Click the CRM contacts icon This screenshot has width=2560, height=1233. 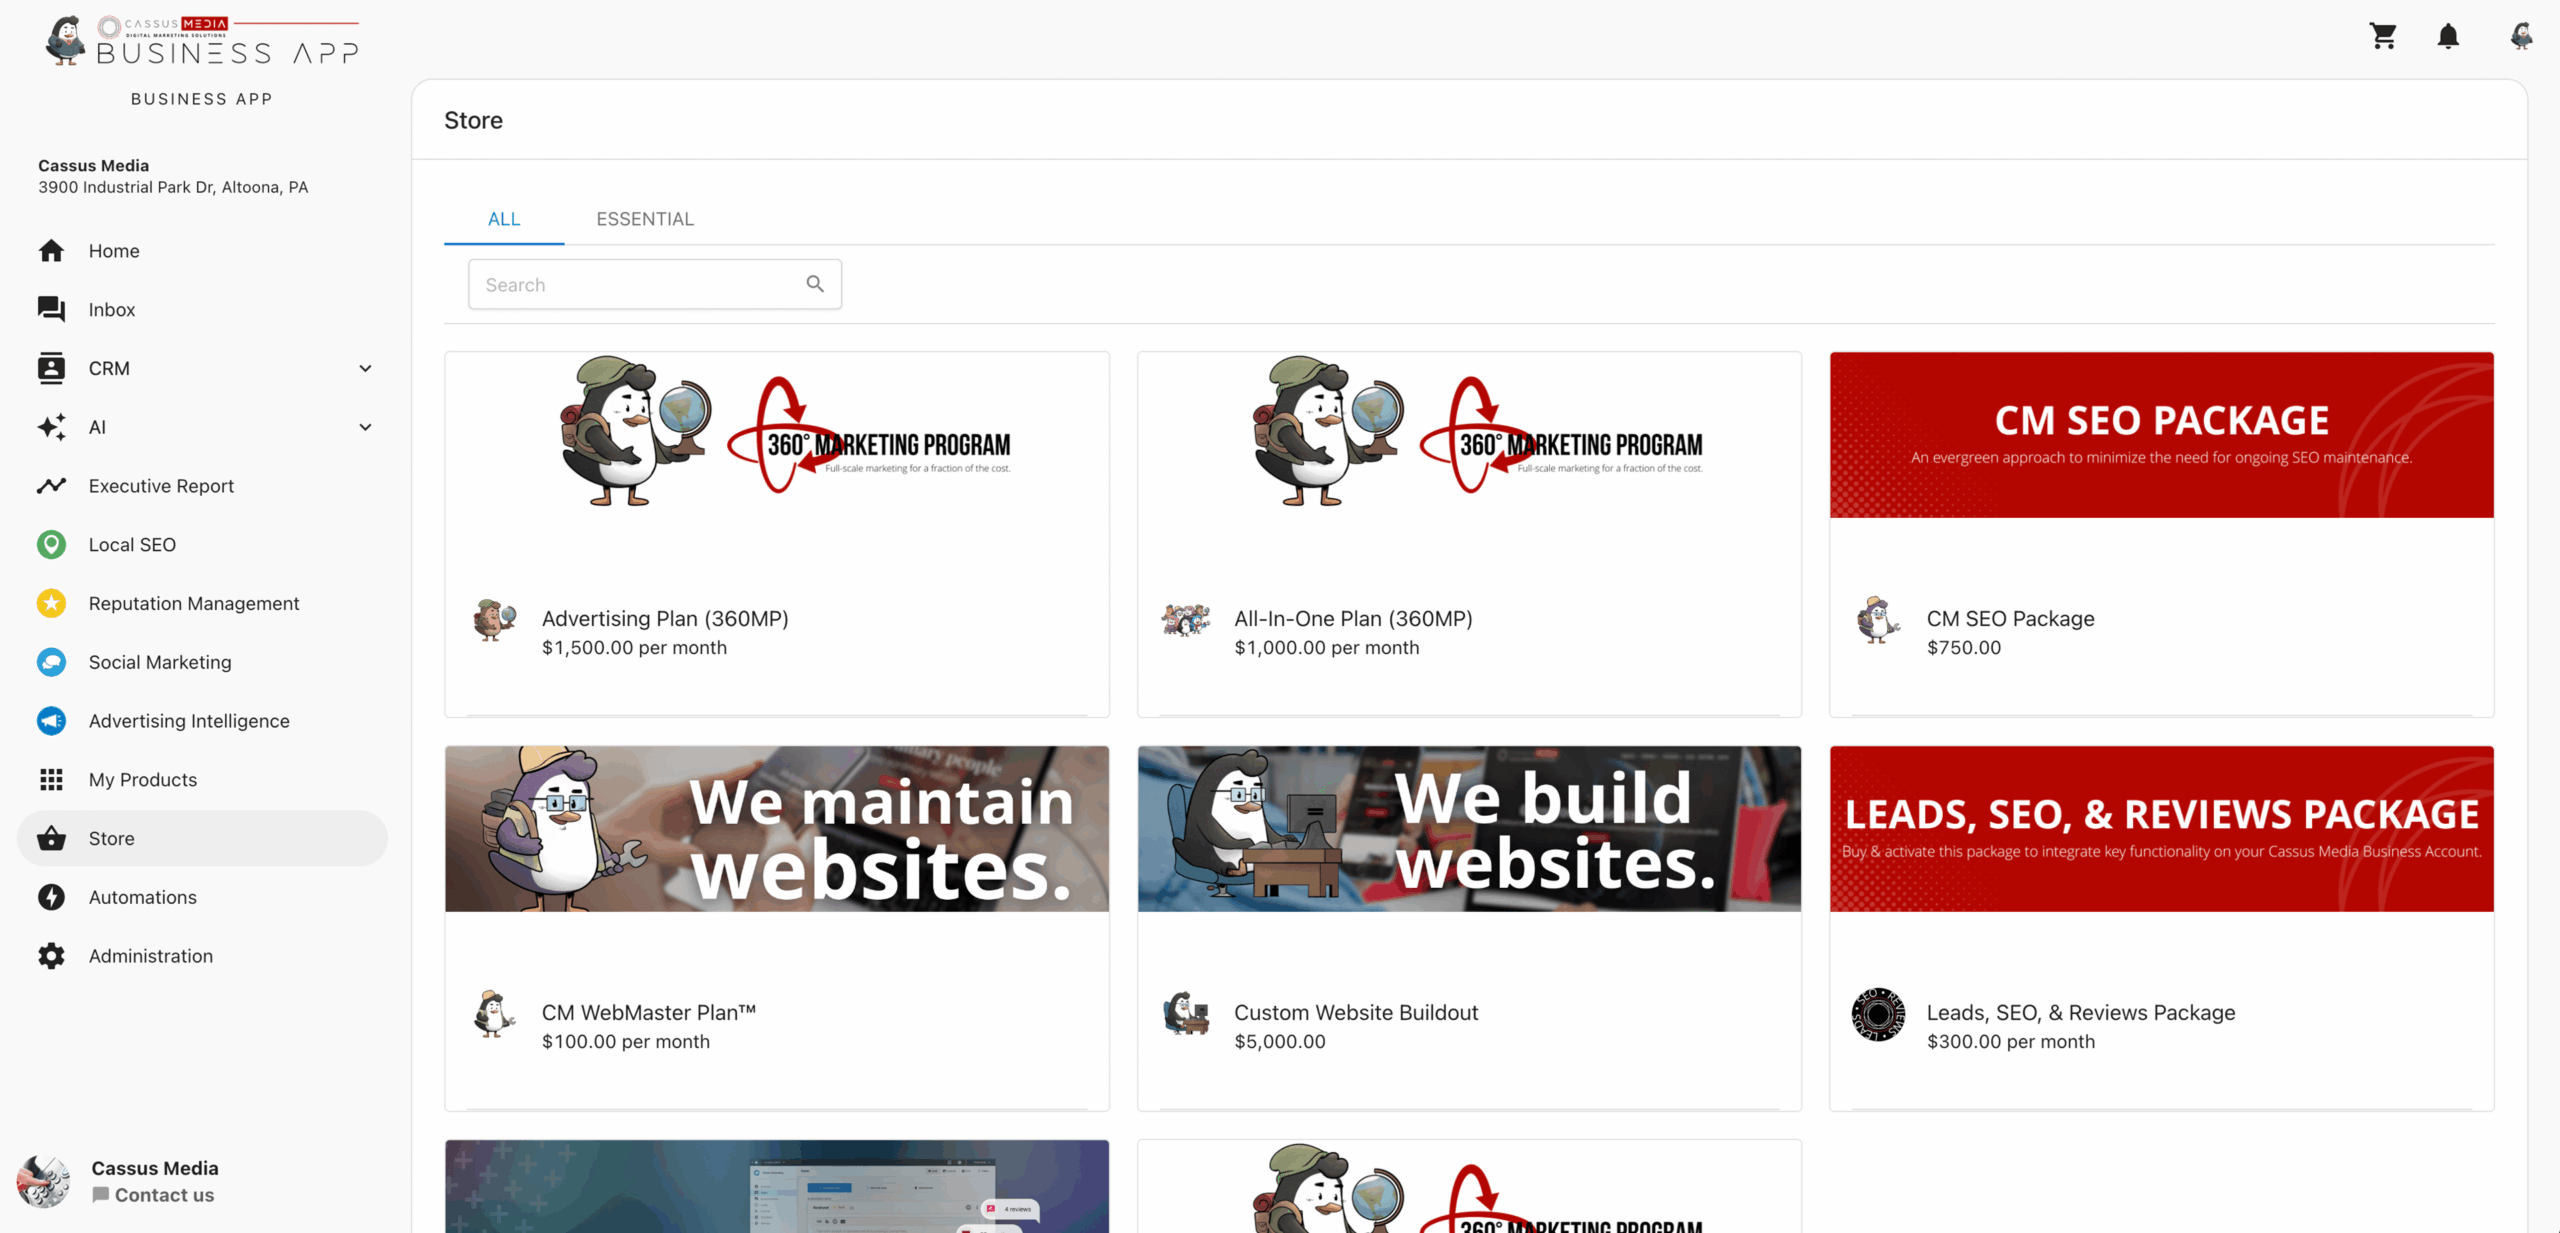point(51,368)
